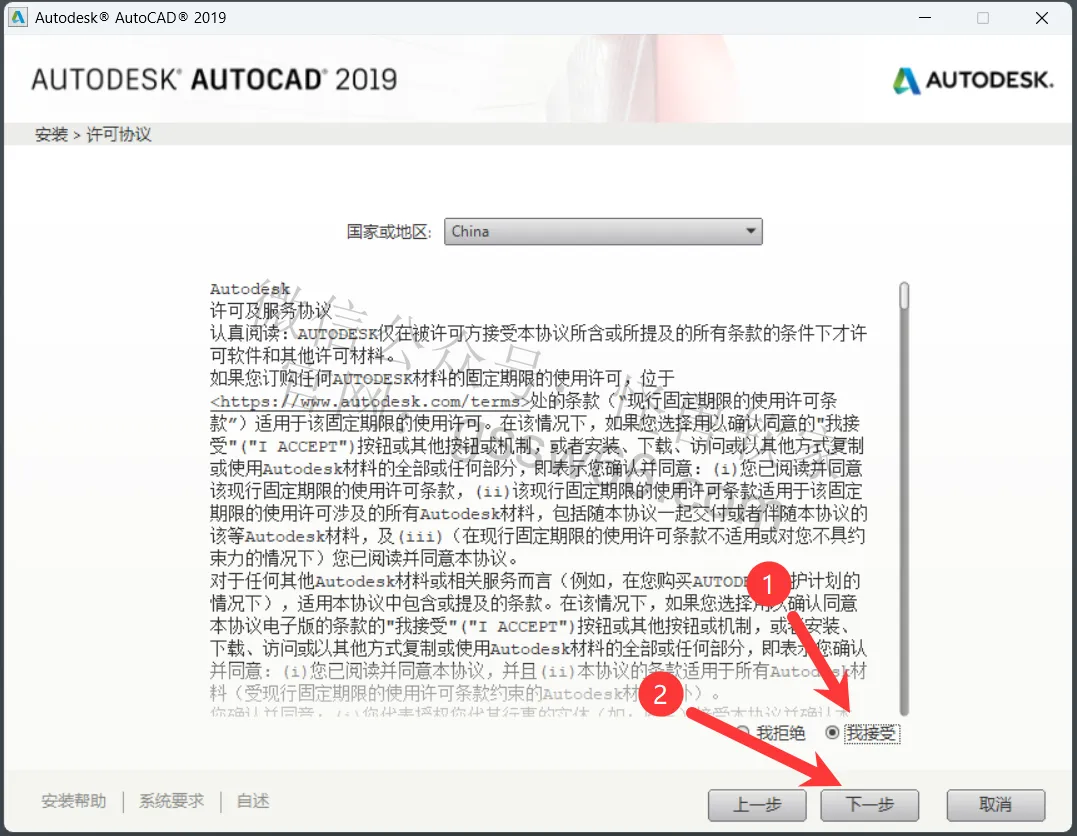
Task: Select the 我接受 (I Accept) radio button
Action: point(832,733)
